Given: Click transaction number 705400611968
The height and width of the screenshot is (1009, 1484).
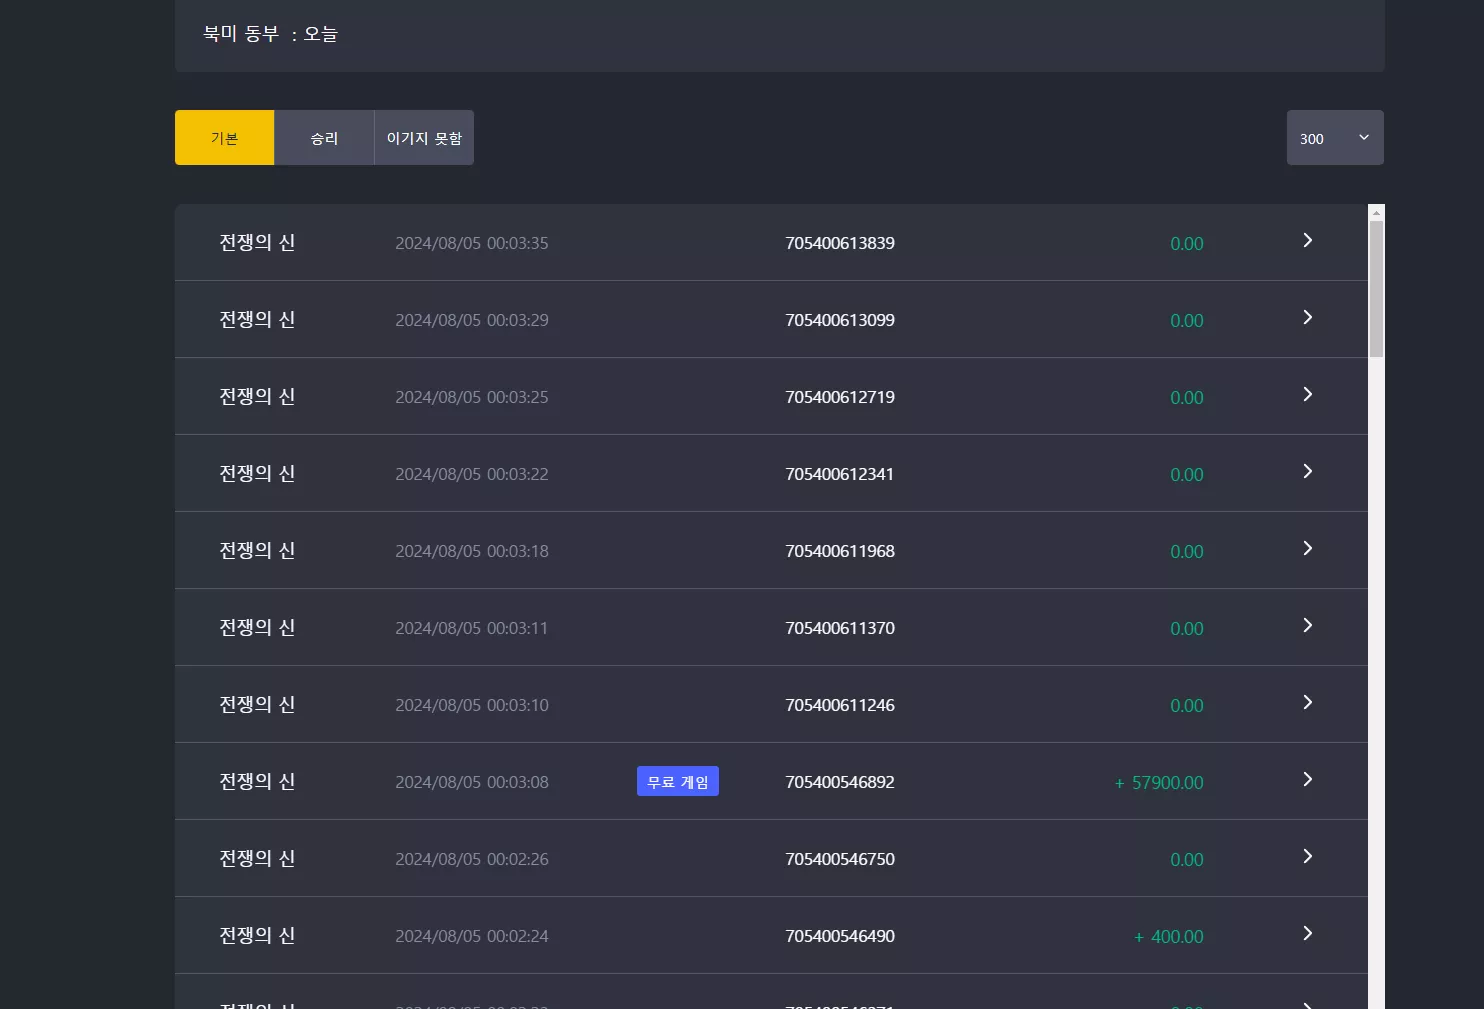Looking at the screenshot, I should [x=840, y=551].
